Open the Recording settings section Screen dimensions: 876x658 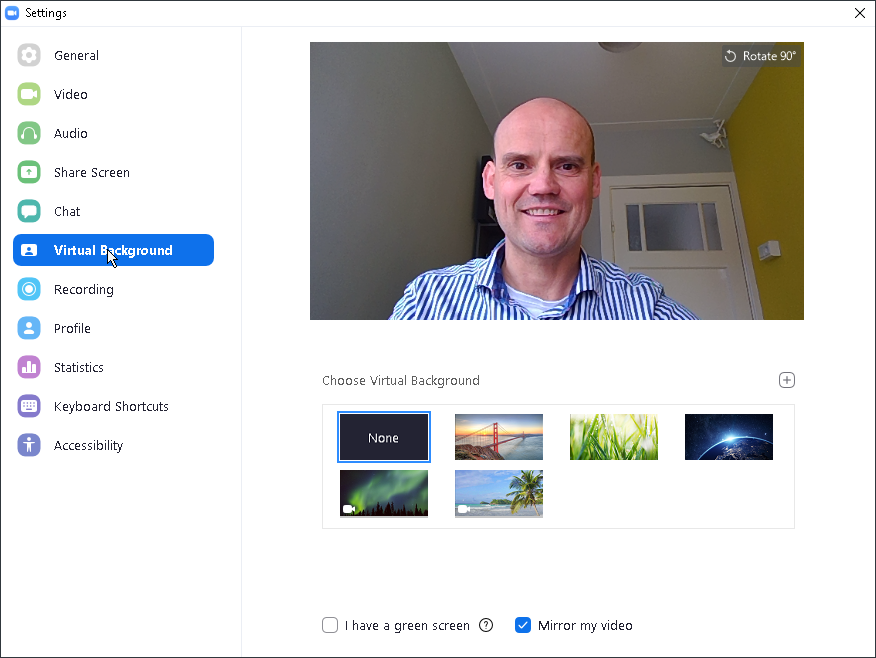(83, 289)
